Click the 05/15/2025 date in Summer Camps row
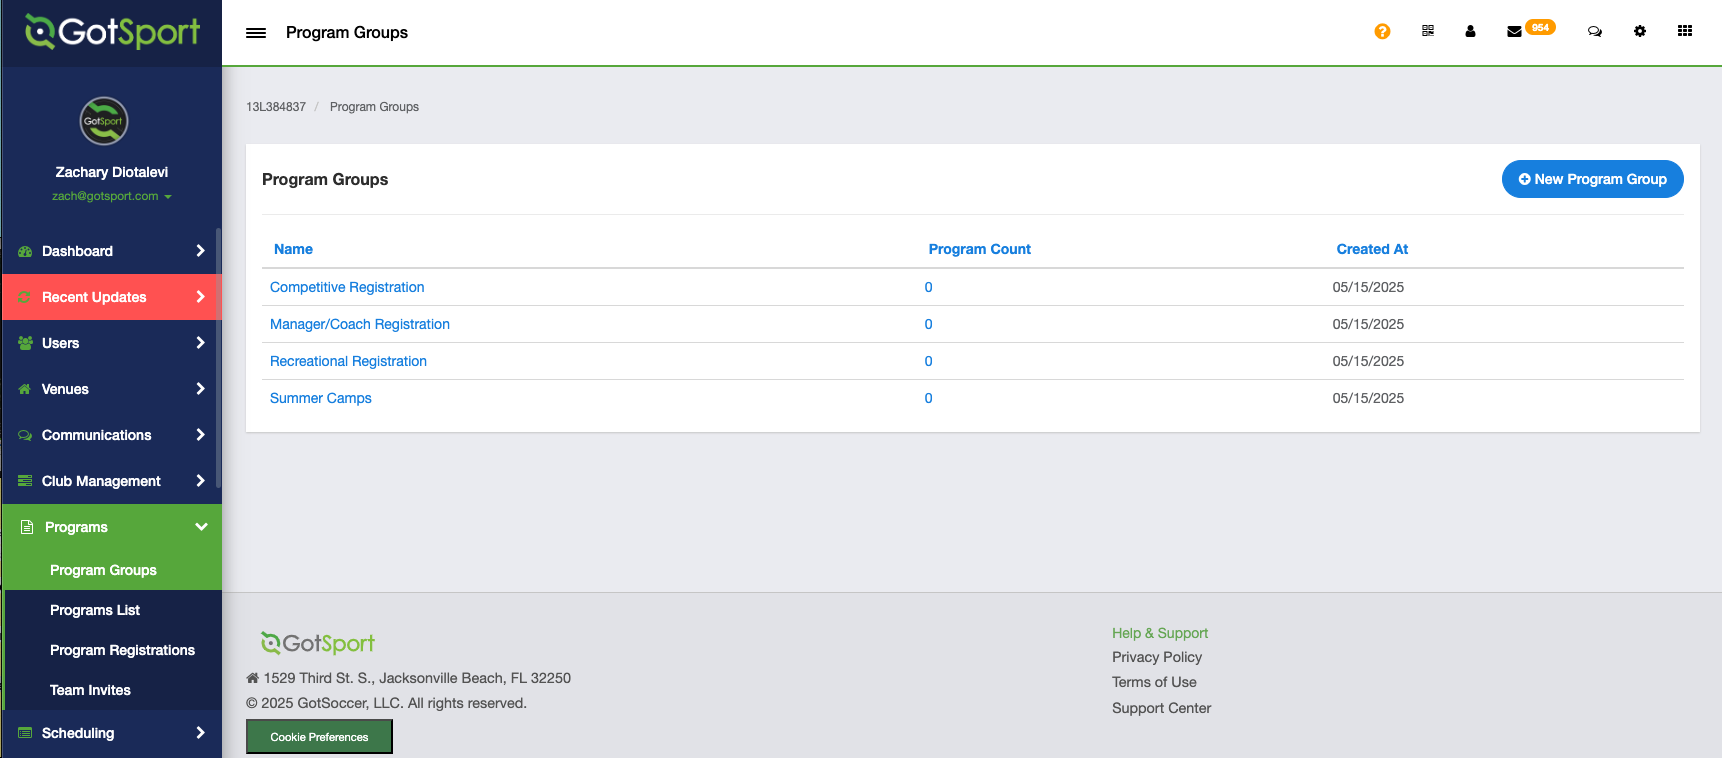Image resolution: width=1722 pixels, height=758 pixels. [x=1368, y=398]
